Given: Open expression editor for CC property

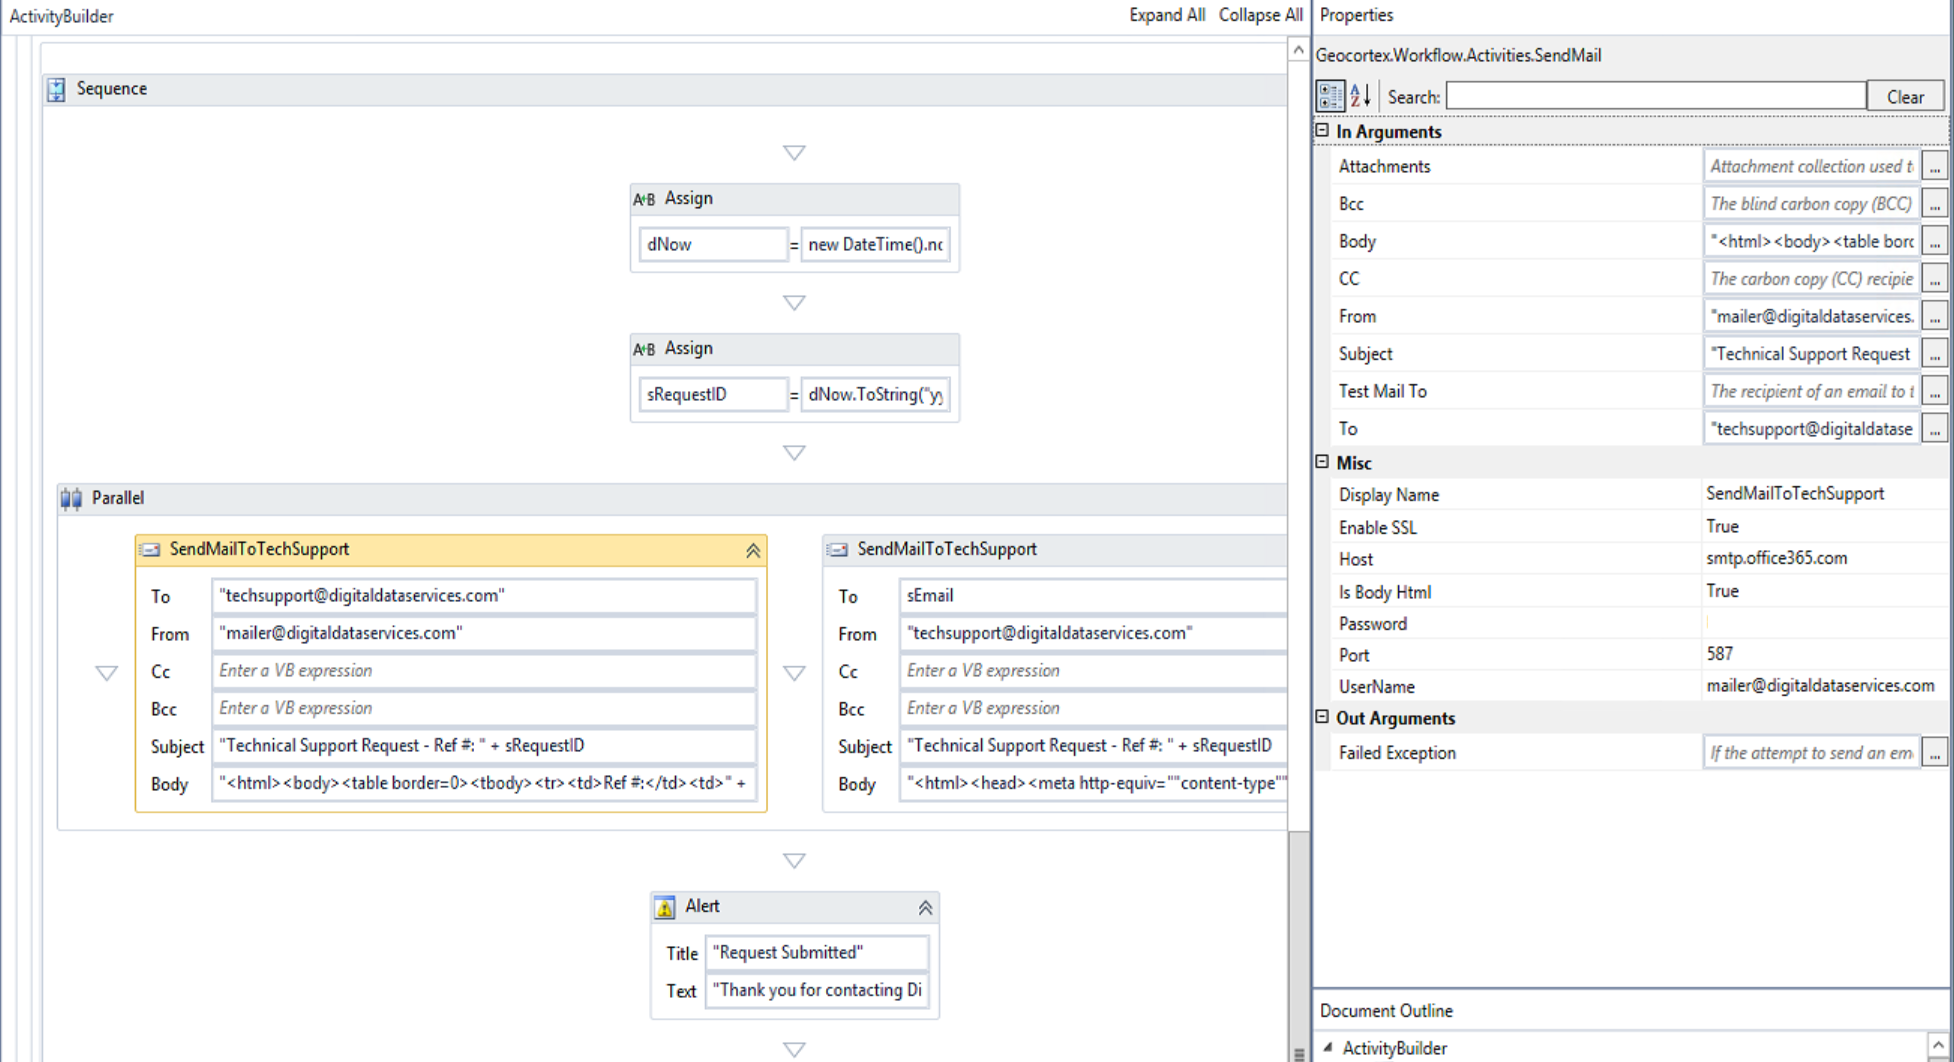Looking at the screenshot, I should (1935, 279).
